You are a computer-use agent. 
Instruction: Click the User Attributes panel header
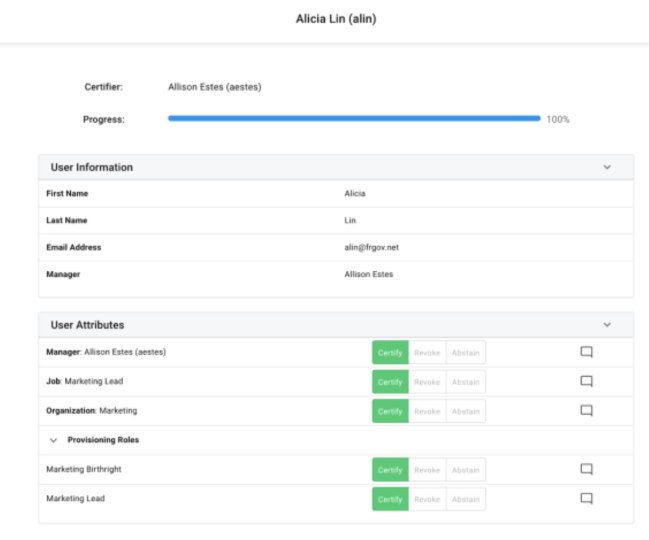[88, 325]
